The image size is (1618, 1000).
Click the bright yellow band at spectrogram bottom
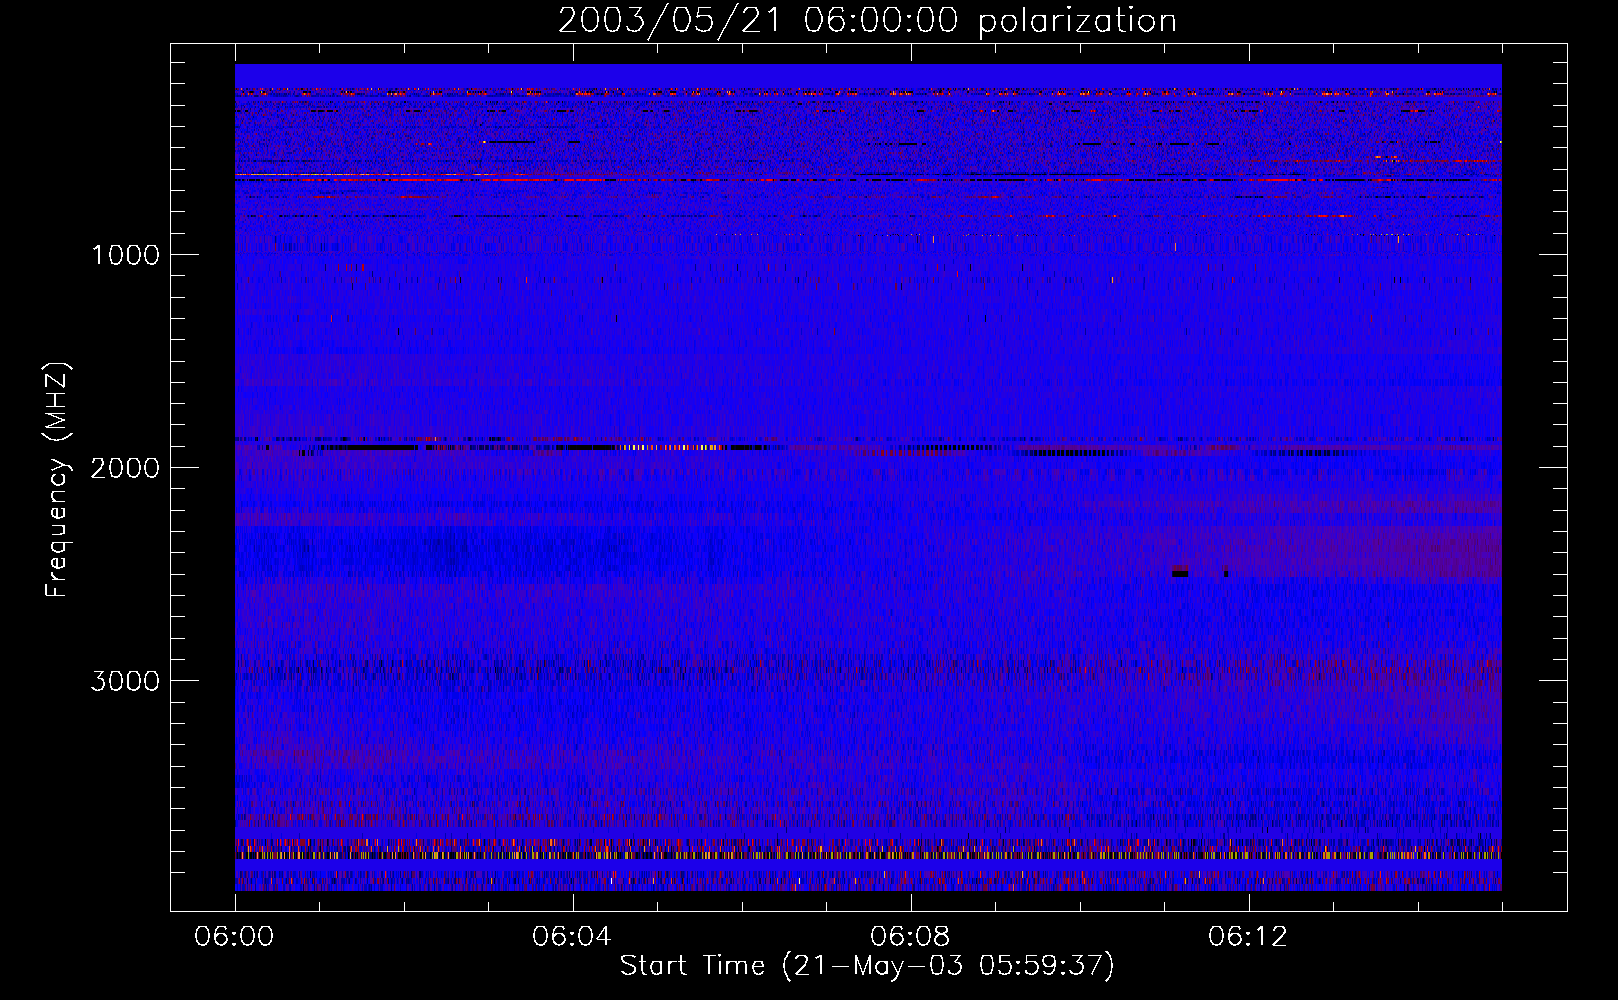[868, 855]
